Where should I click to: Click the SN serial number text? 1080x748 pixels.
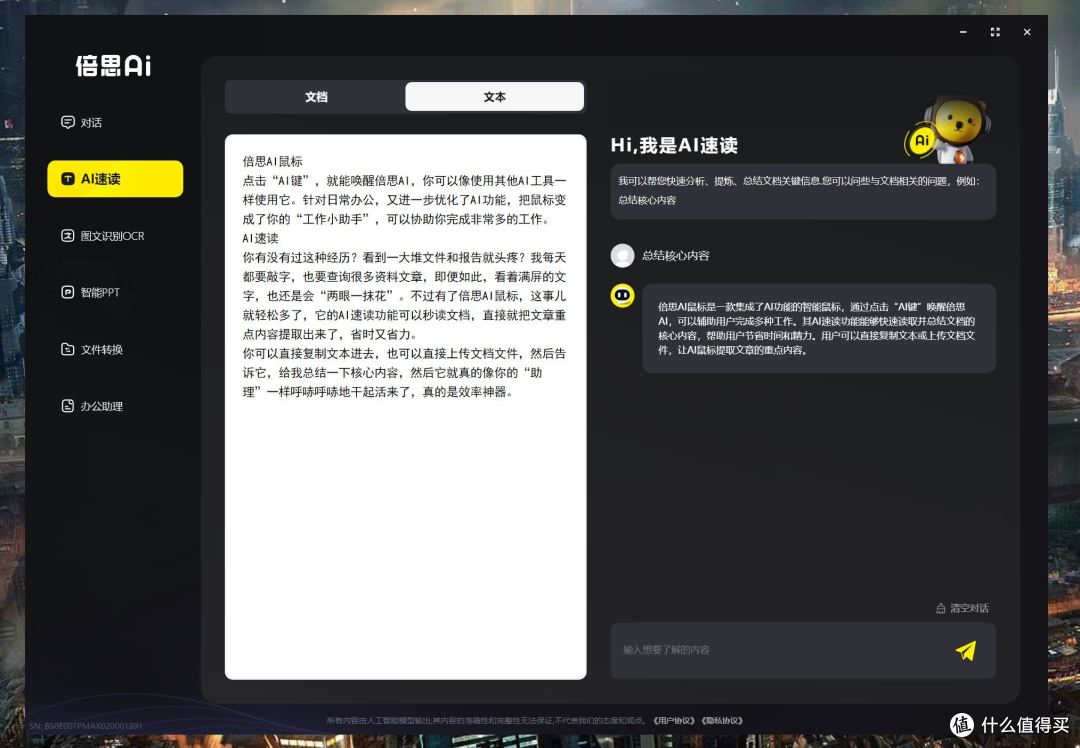coord(86,725)
